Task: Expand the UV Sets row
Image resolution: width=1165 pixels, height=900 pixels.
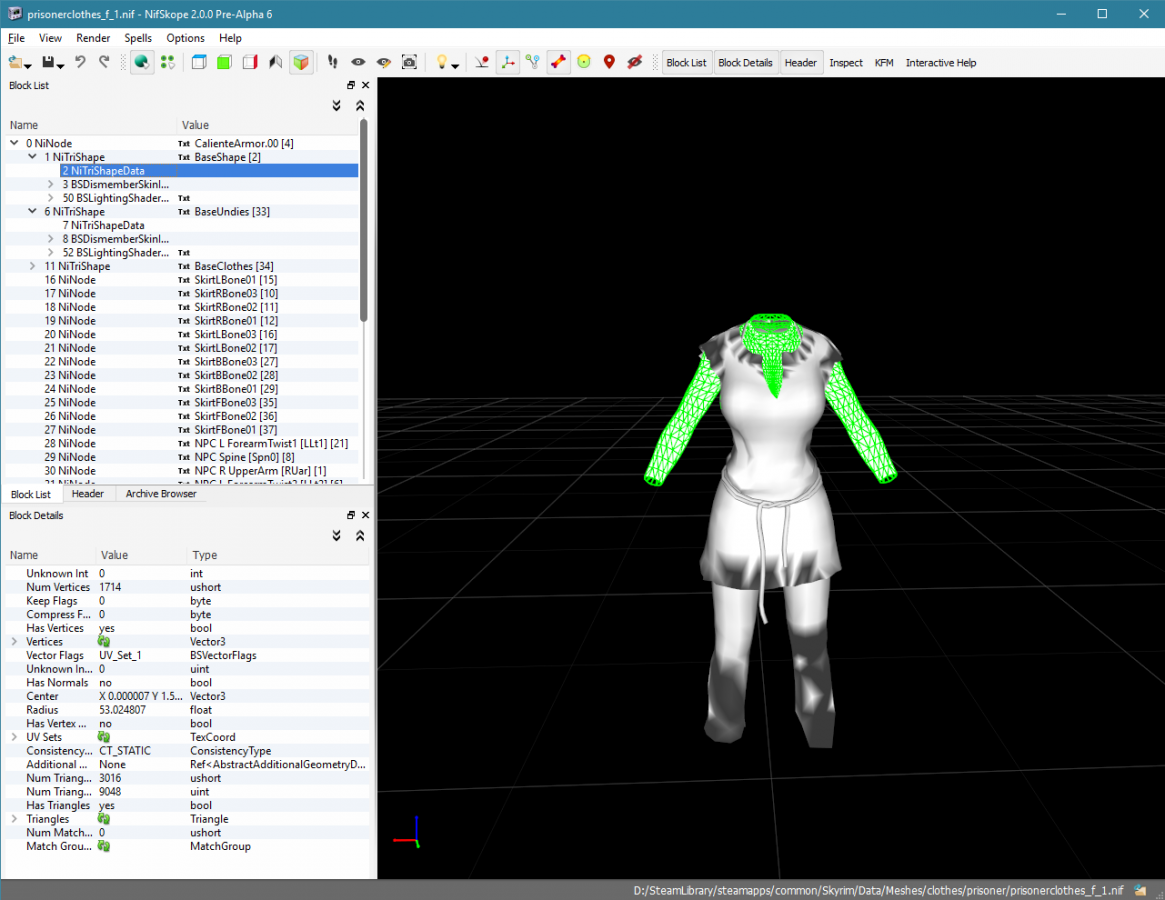Action: (14, 736)
